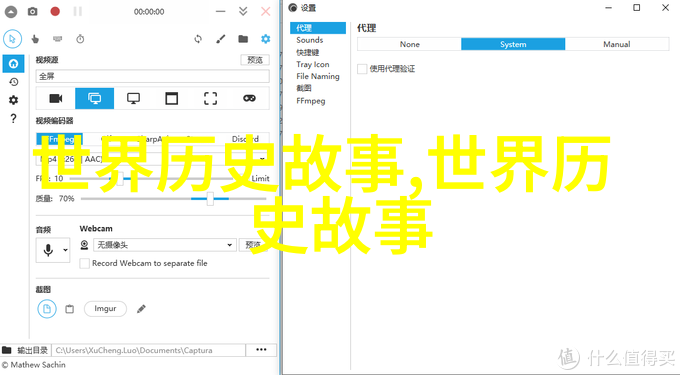
Task: Click the Imgur upload button
Action: point(105,309)
